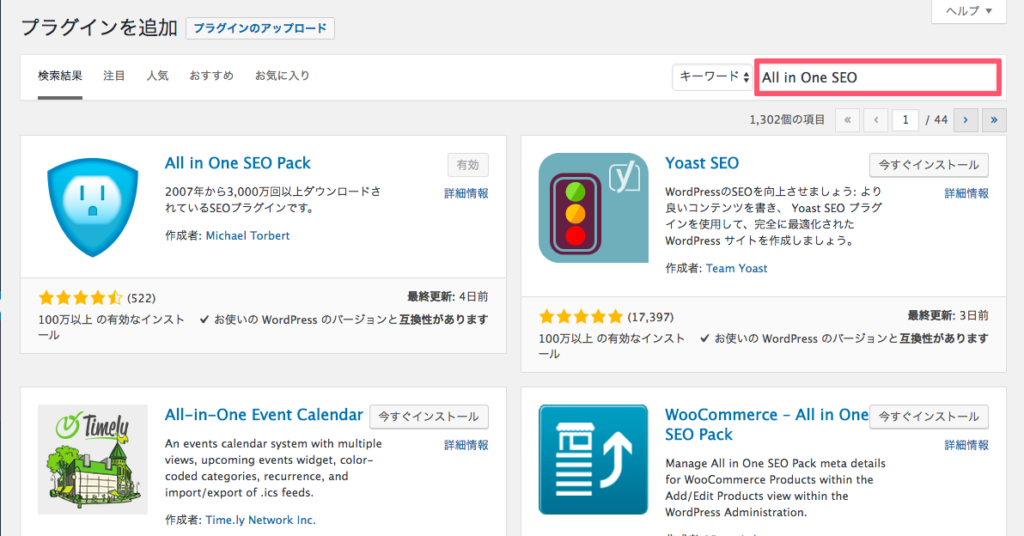Click the 有効 button for All in One SEO Pack
This screenshot has width=1024, height=536.
pos(468,165)
